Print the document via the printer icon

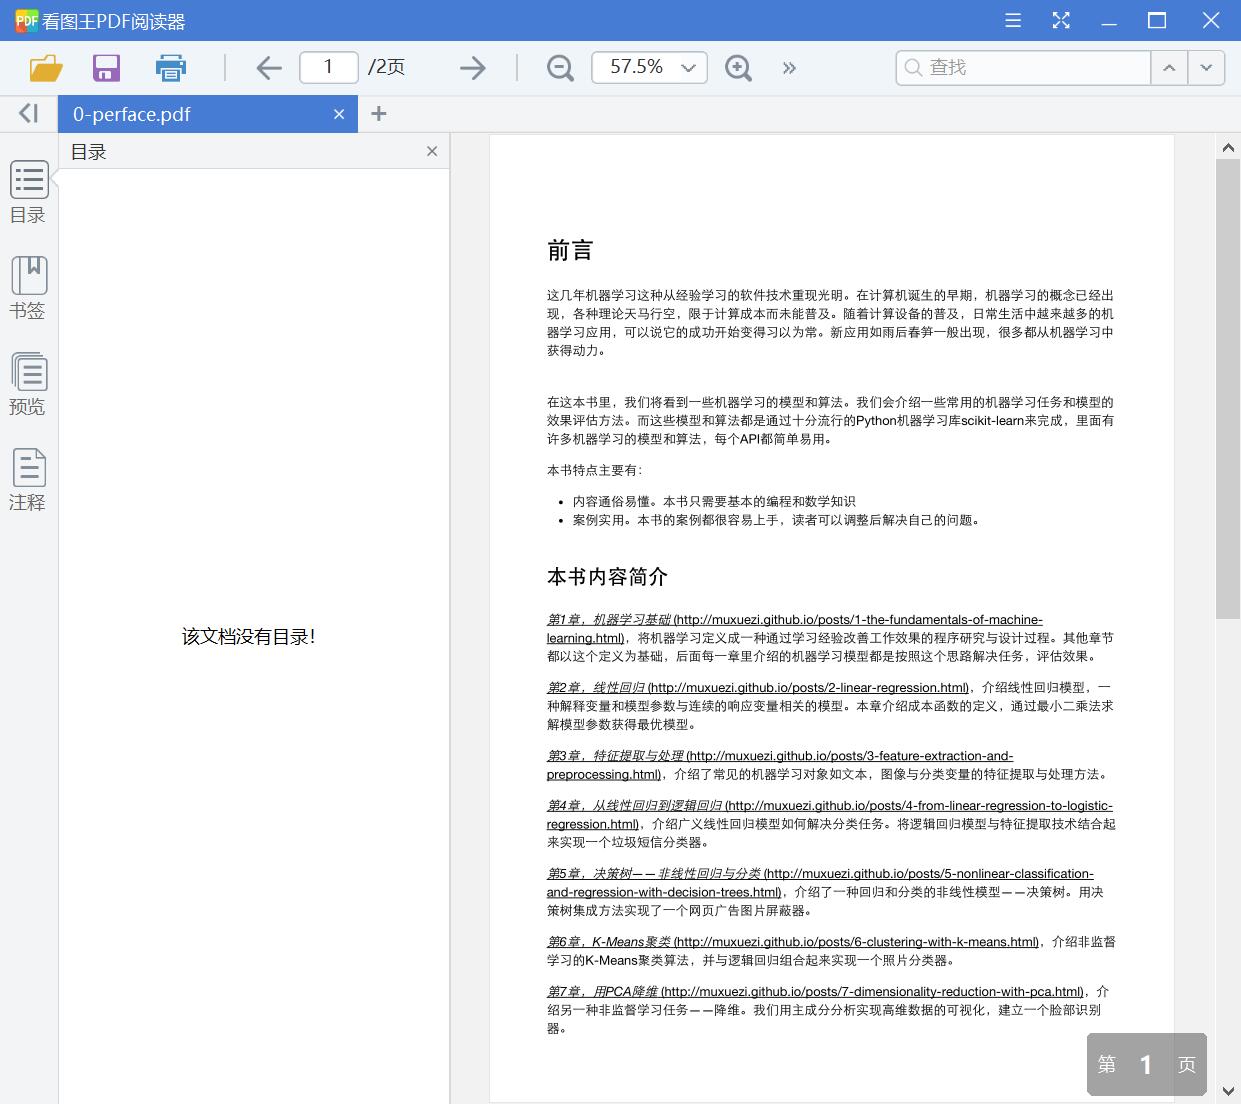[170, 67]
